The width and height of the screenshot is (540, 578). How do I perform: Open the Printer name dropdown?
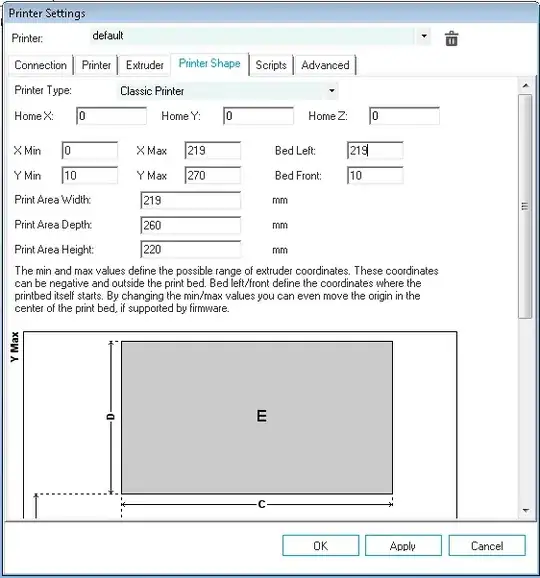(424, 36)
